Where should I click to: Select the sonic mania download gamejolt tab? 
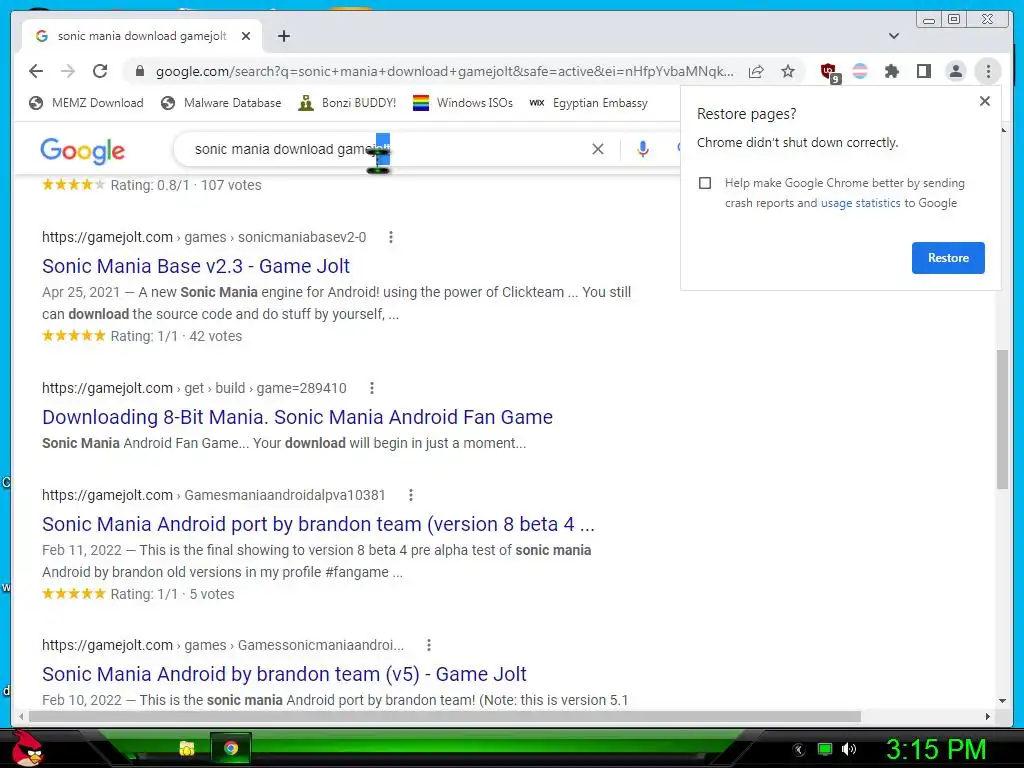[x=141, y=36]
